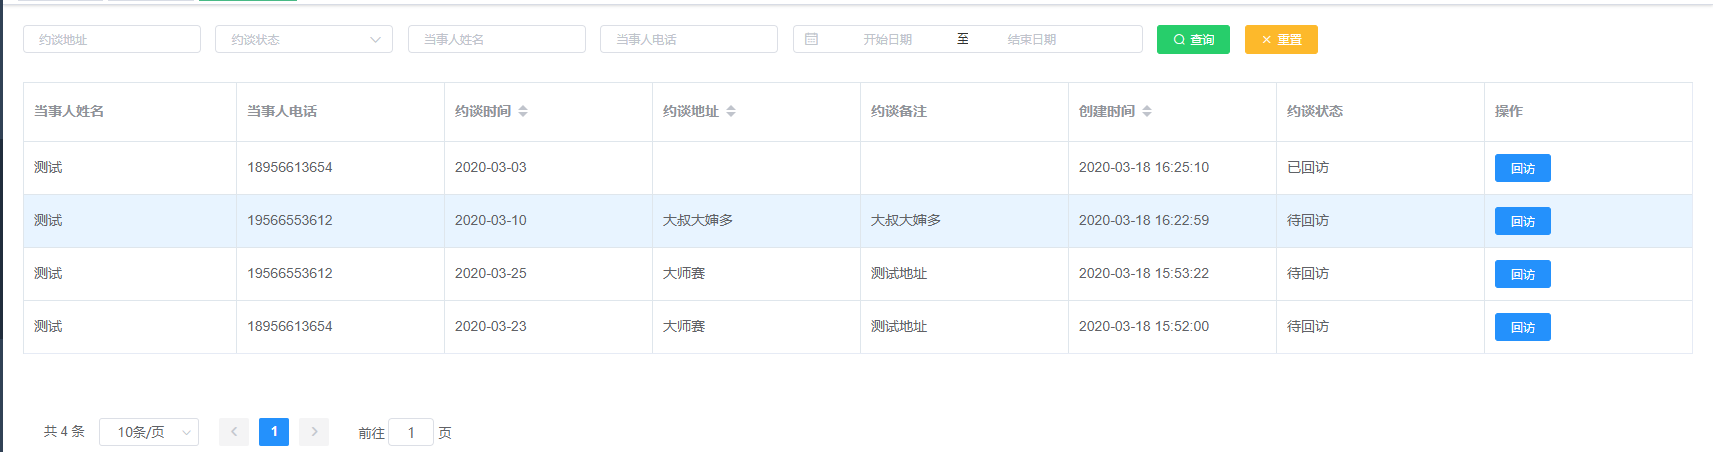Click the next page arrow
The height and width of the screenshot is (452, 1713).
pos(314,432)
